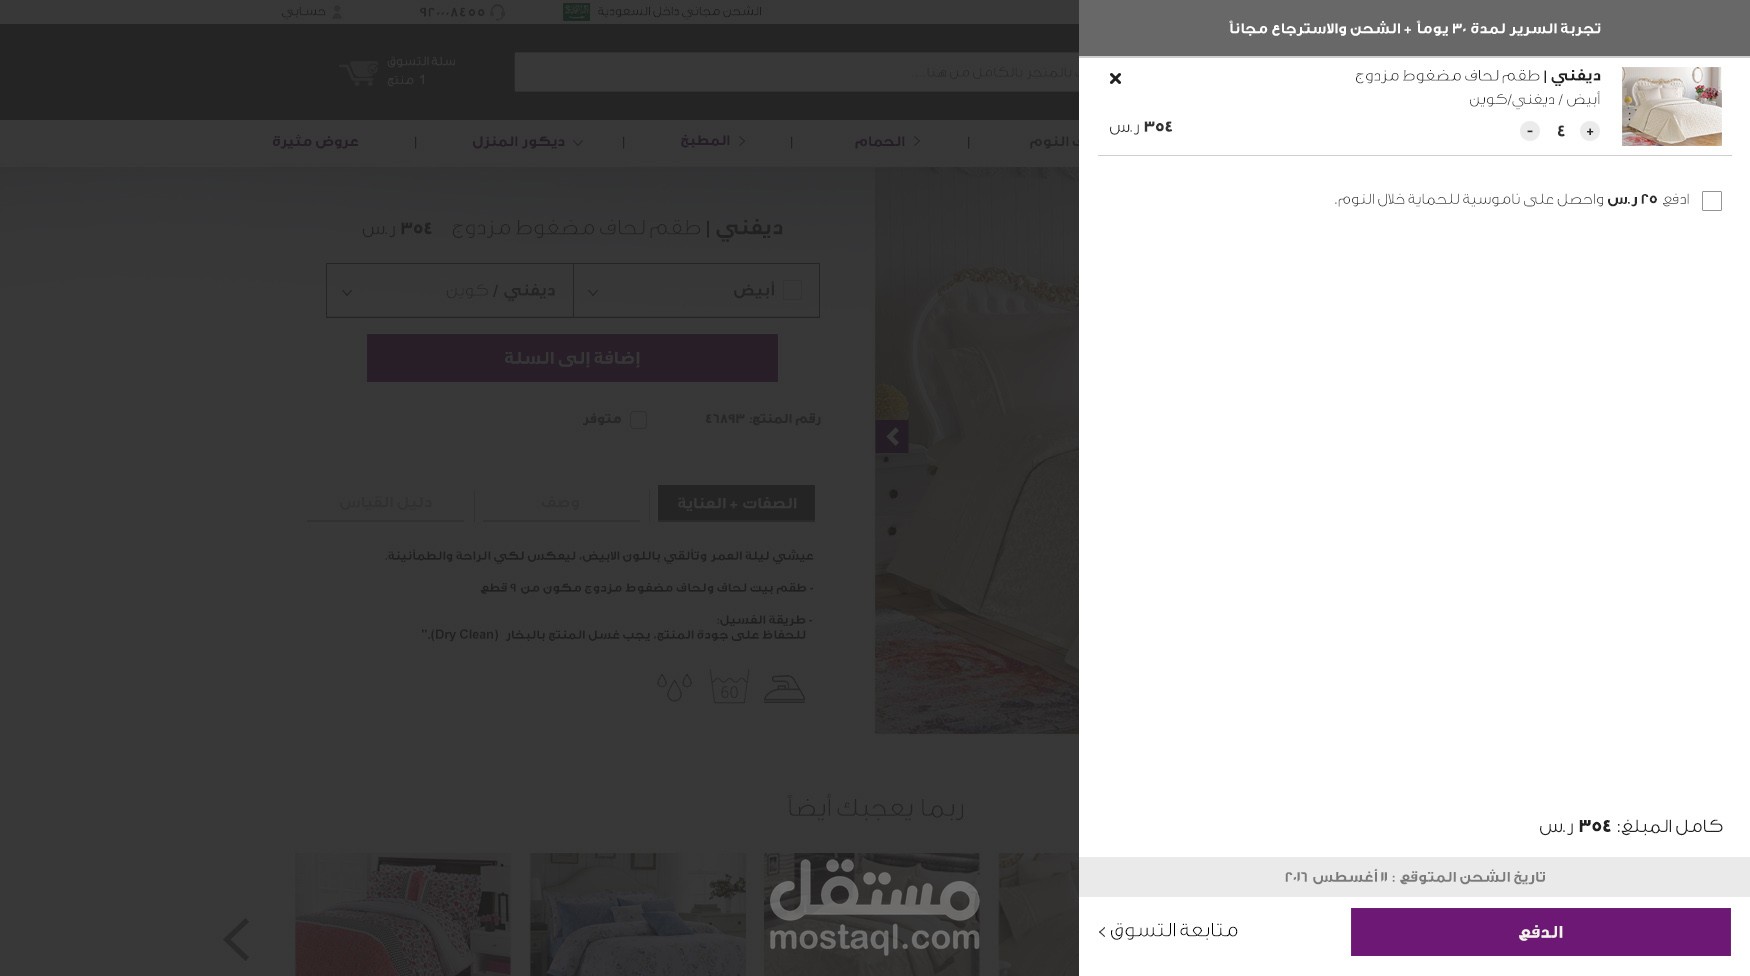This screenshot has width=1750, height=976.
Task: Click the previous arrow of the recommendations carousel
Action: tap(236, 939)
